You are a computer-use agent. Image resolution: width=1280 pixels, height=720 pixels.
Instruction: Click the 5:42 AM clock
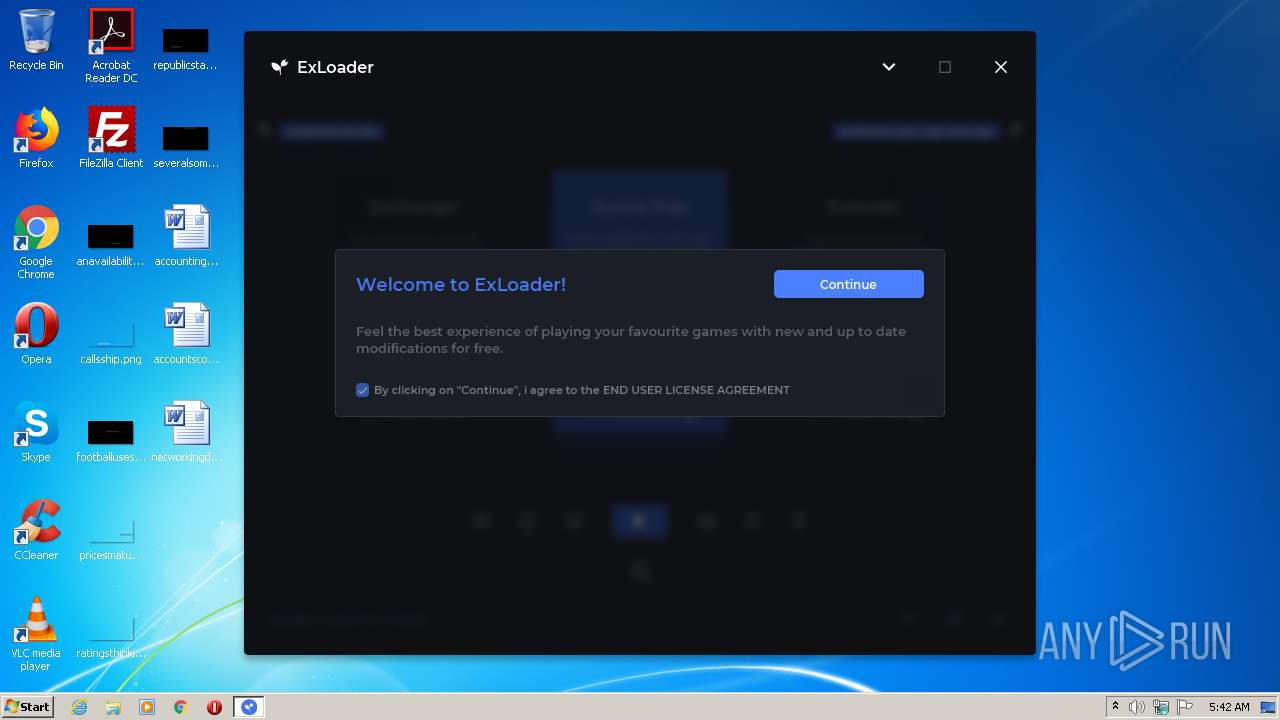point(1229,707)
